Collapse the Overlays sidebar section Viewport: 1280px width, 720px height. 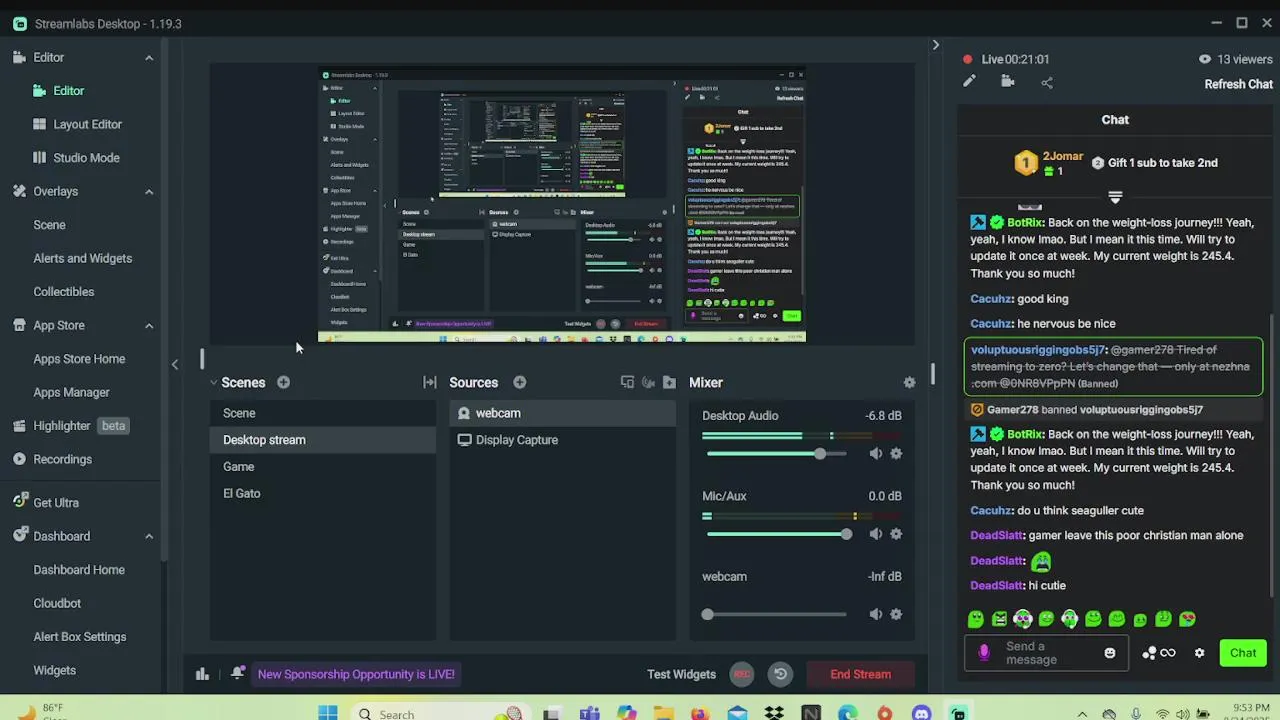click(149, 192)
